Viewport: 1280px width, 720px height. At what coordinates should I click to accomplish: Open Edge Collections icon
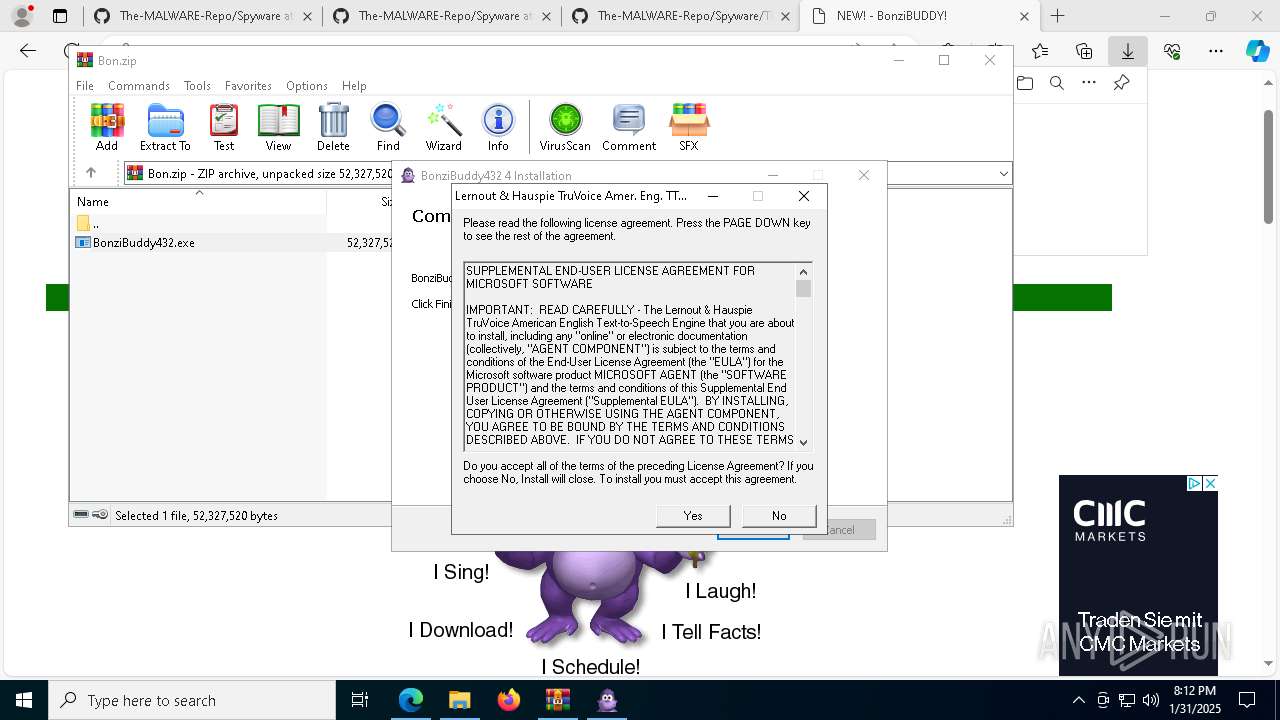(1084, 51)
